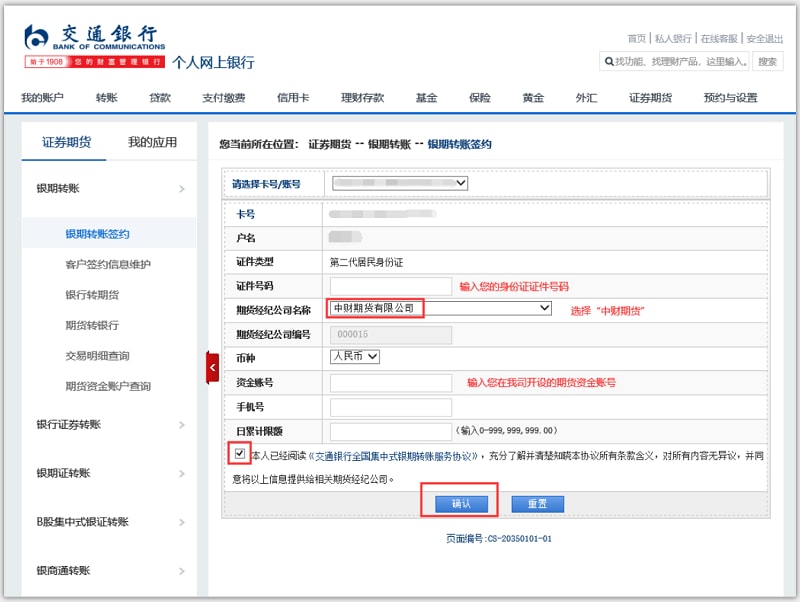The image size is (800, 602).
Task: Switch to the 我的应用 tab
Action: click(x=152, y=142)
